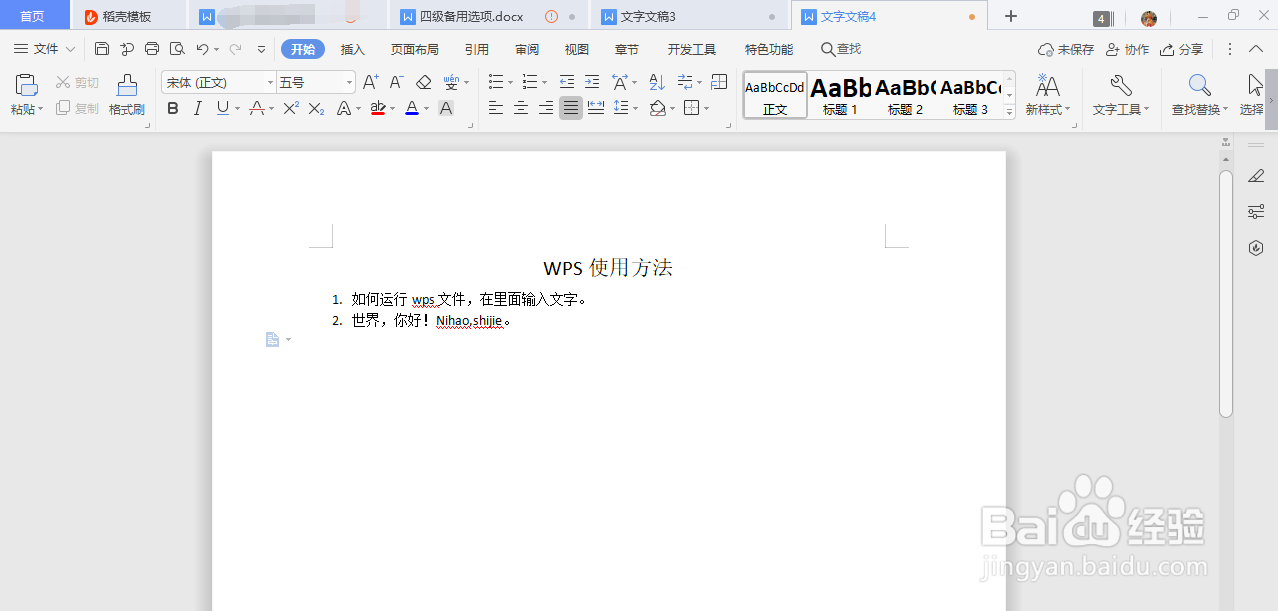Click the hexagon icon in right sidebar

coord(1257,248)
